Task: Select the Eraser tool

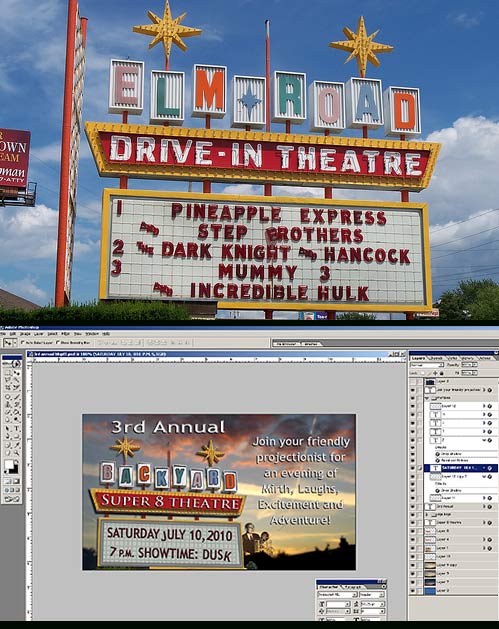Action: (x=7, y=412)
